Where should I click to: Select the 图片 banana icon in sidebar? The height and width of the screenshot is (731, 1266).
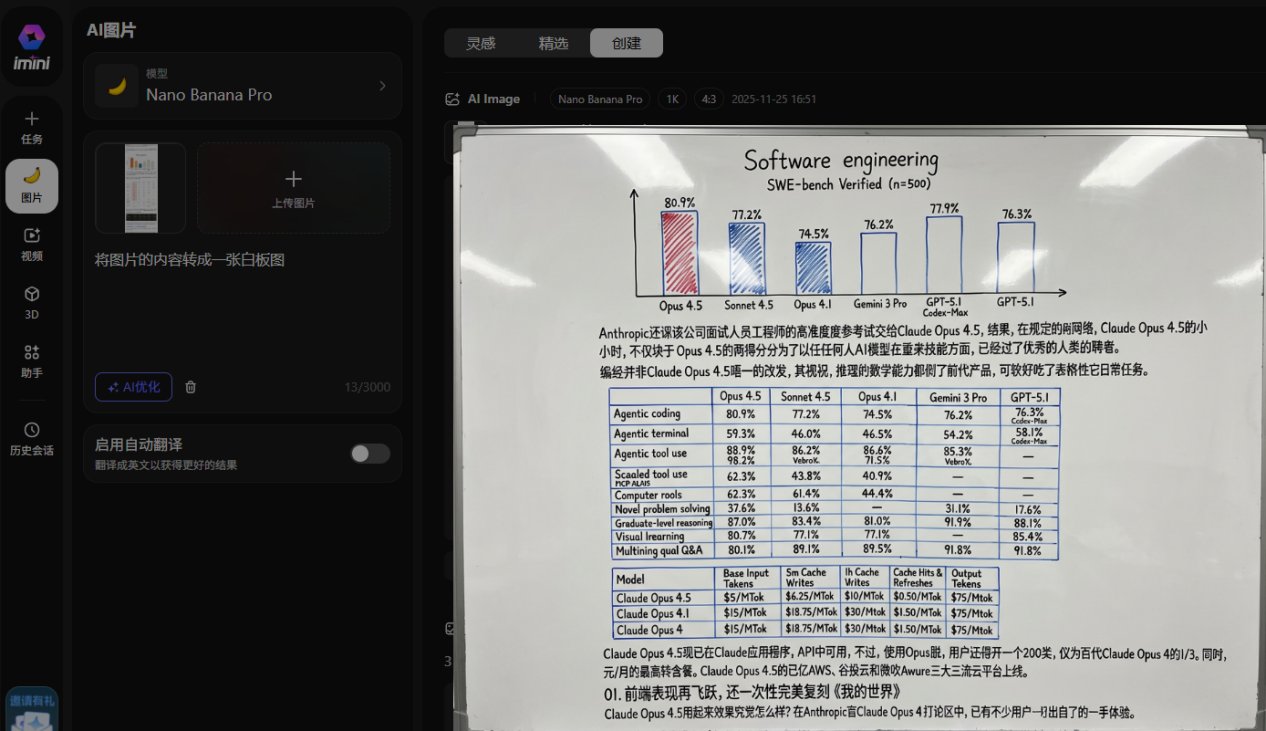(31, 185)
